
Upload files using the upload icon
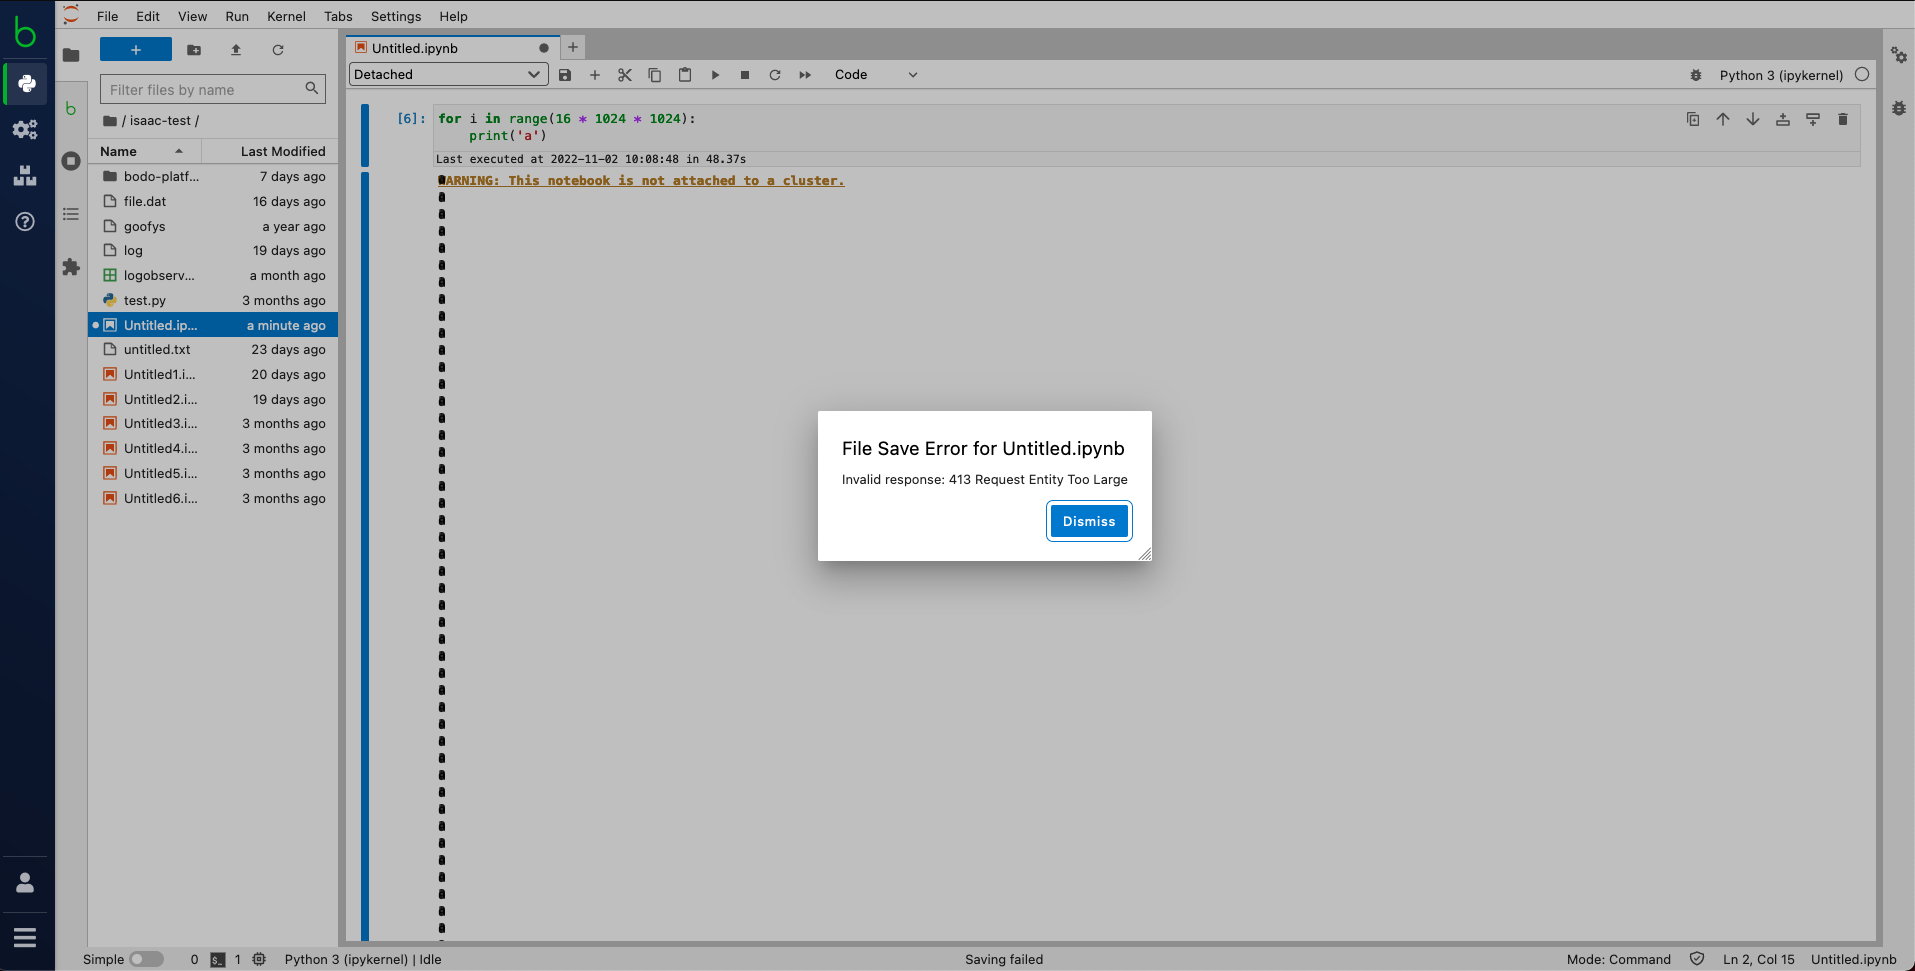[236, 49]
